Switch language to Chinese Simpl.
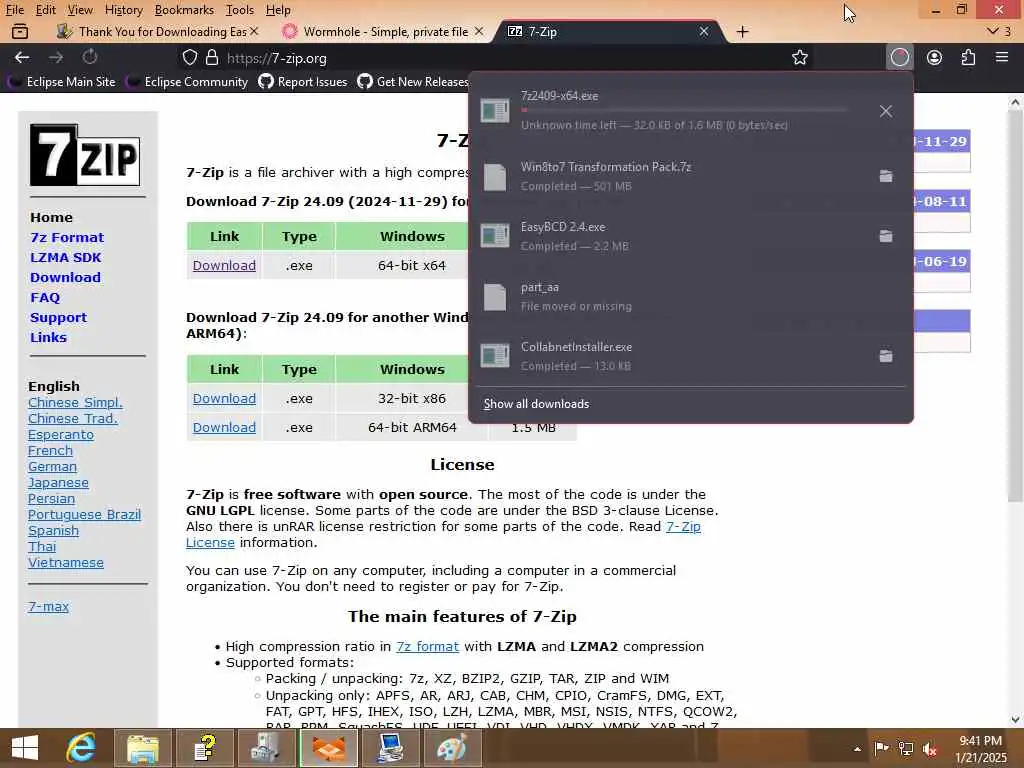 (75, 402)
